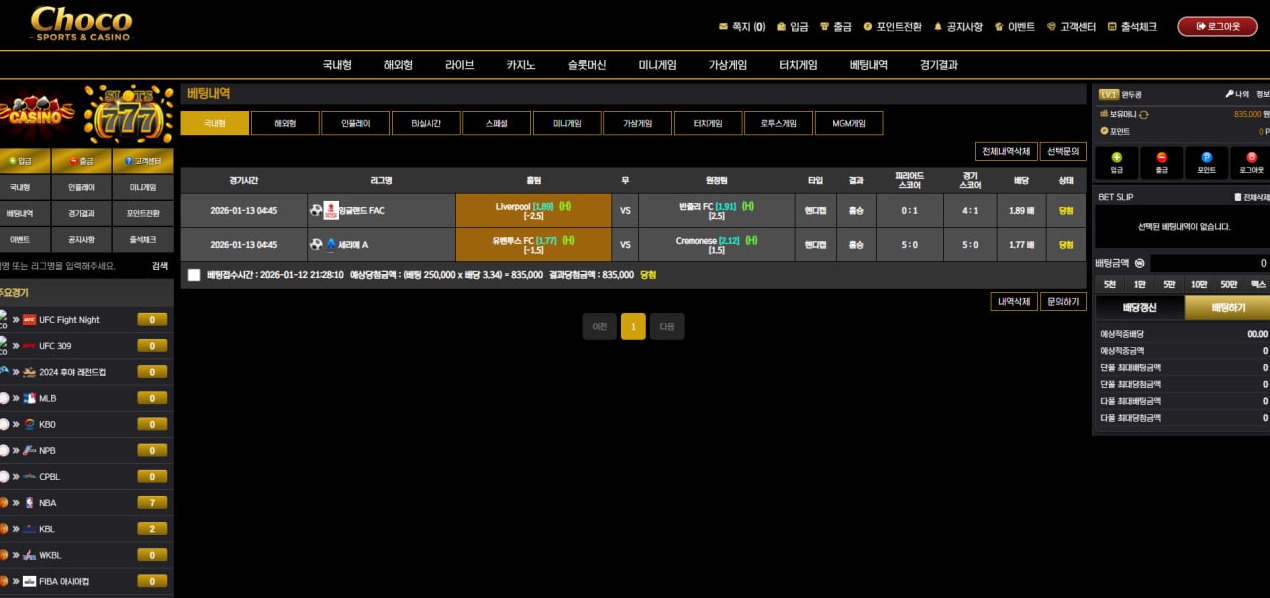Open the Slots 777 banner
Image resolution: width=1270 pixels, height=598 pixels.
coord(129,114)
